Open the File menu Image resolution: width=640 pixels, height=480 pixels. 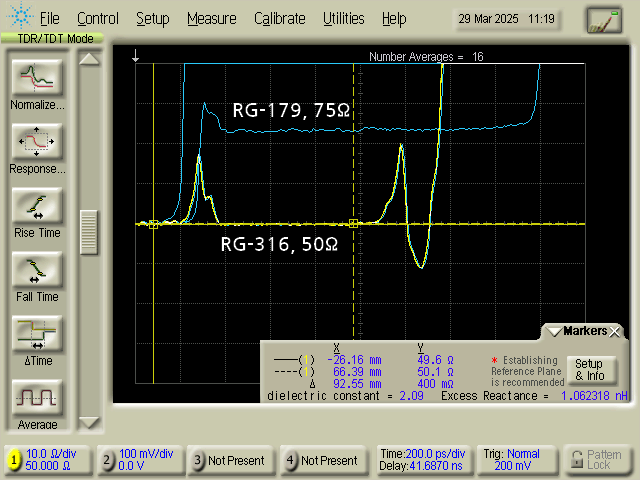click(x=49, y=19)
